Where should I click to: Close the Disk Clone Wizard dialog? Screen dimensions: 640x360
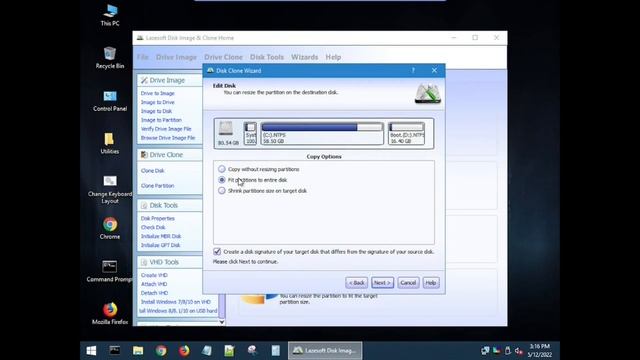point(434,71)
